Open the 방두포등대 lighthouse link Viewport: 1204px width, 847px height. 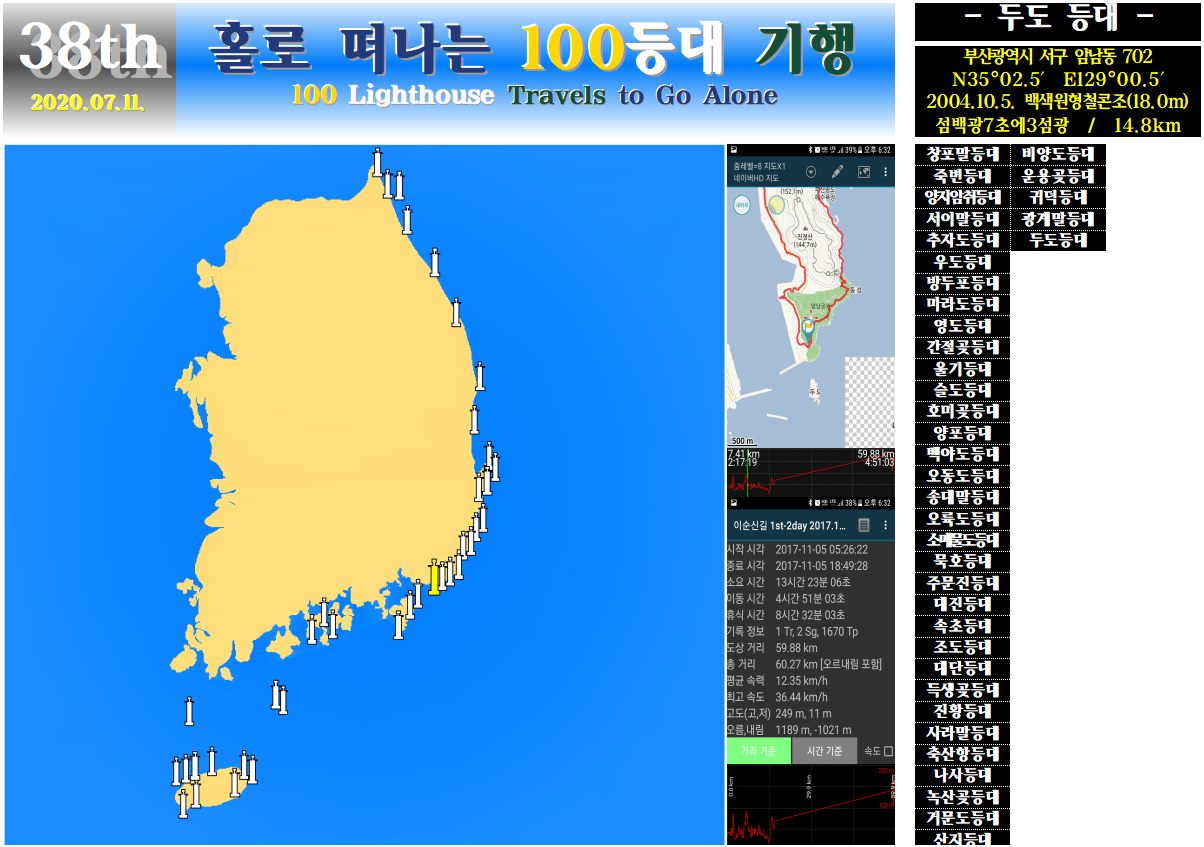pyautogui.click(x=962, y=283)
